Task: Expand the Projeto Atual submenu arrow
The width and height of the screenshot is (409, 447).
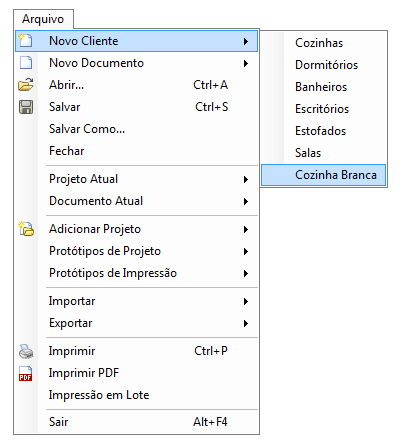Action: coord(246,179)
